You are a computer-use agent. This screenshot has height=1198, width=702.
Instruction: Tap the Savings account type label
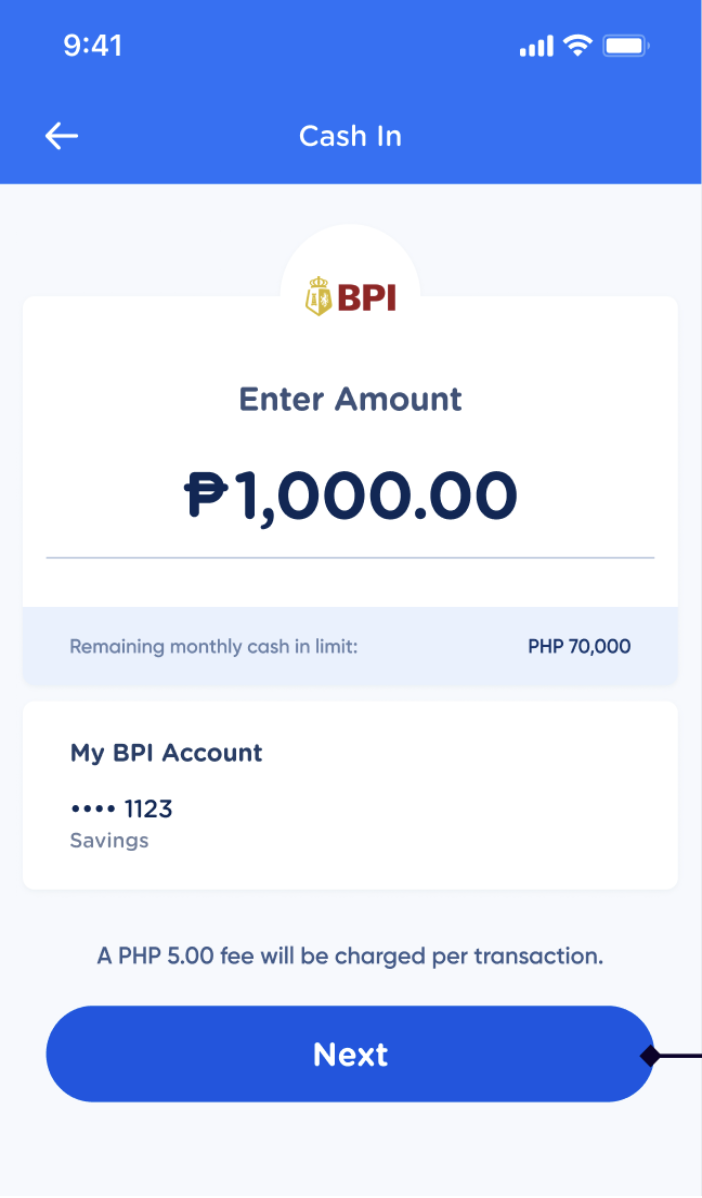[108, 841]
